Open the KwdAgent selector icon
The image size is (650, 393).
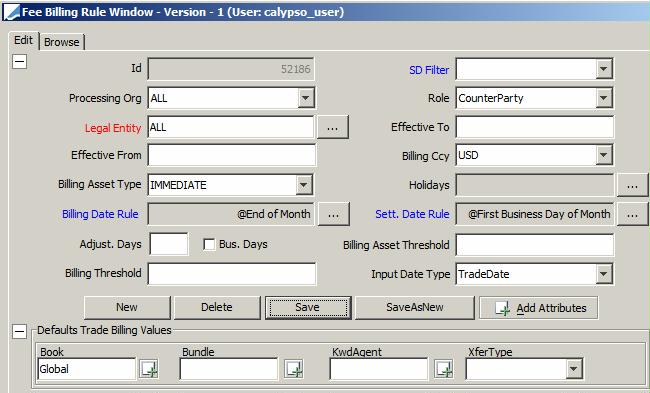point(444,369)
